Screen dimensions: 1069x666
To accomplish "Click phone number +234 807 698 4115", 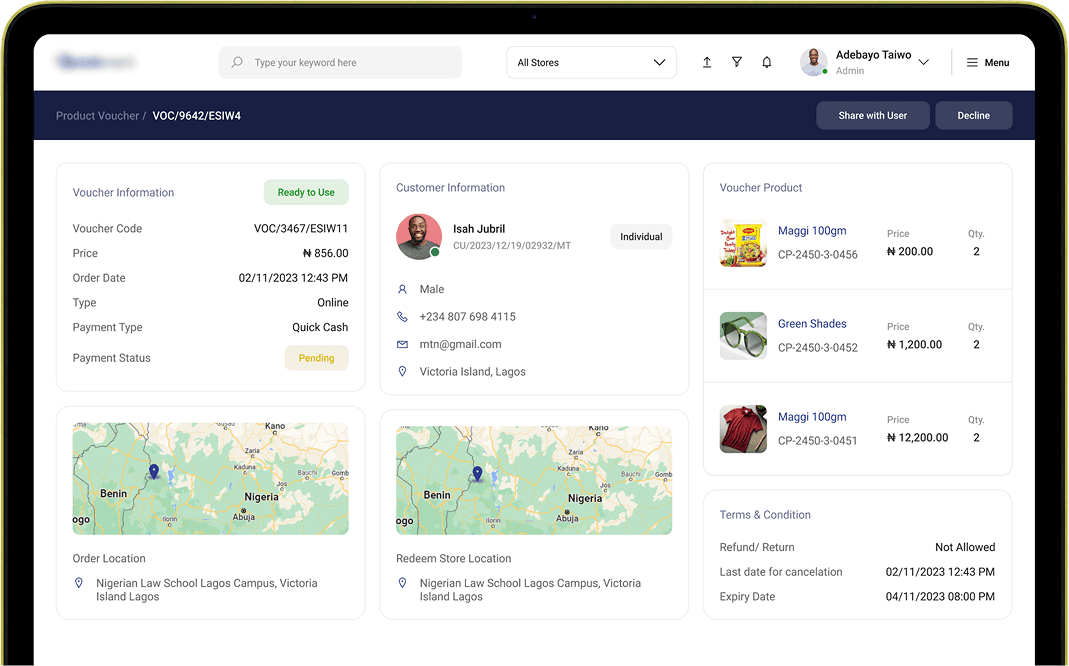I will (x=468, y=316).
